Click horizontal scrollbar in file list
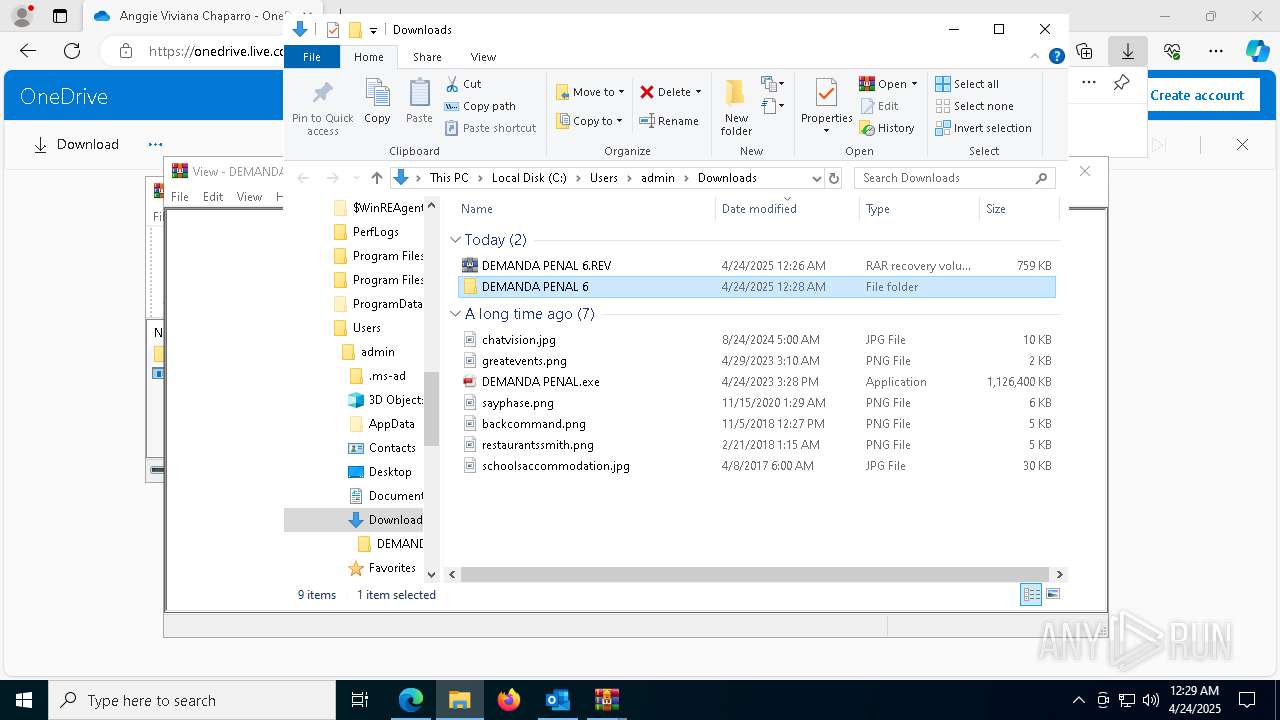The height and width of the screenshot is (720, 1280). point(755,575)
